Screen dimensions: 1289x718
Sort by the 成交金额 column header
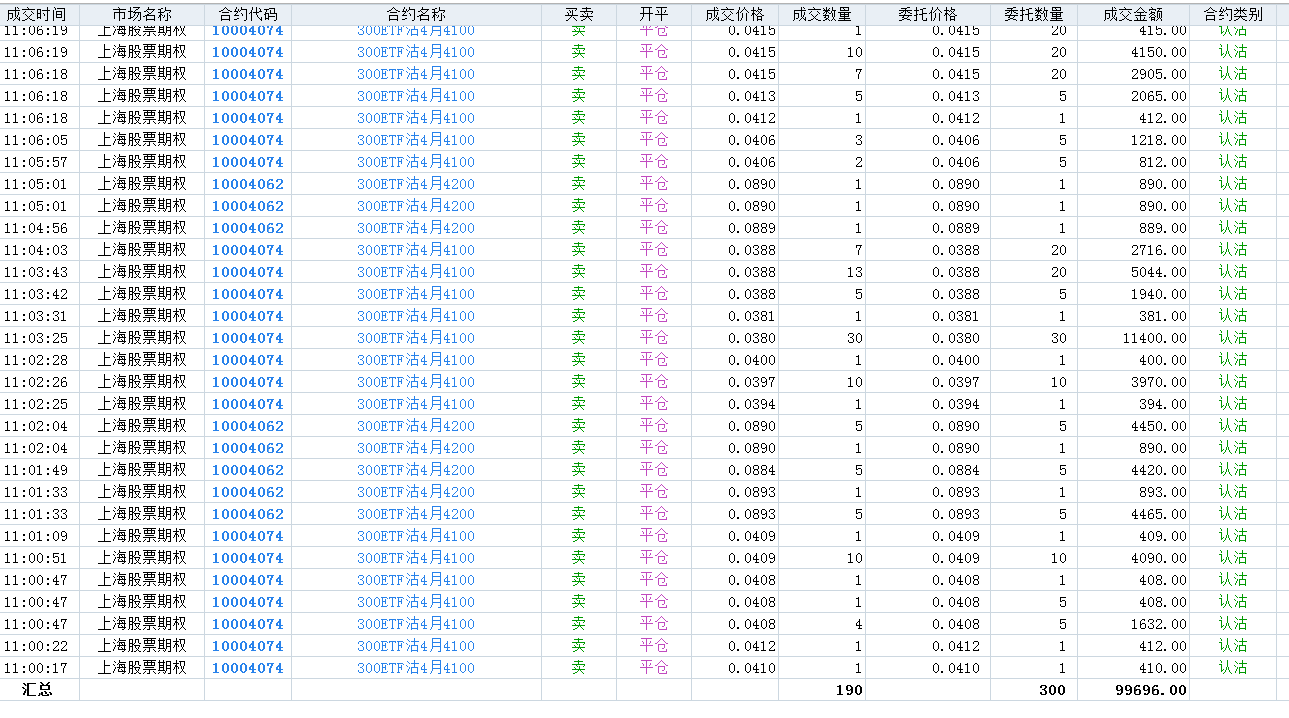[x=1134, y=15]
